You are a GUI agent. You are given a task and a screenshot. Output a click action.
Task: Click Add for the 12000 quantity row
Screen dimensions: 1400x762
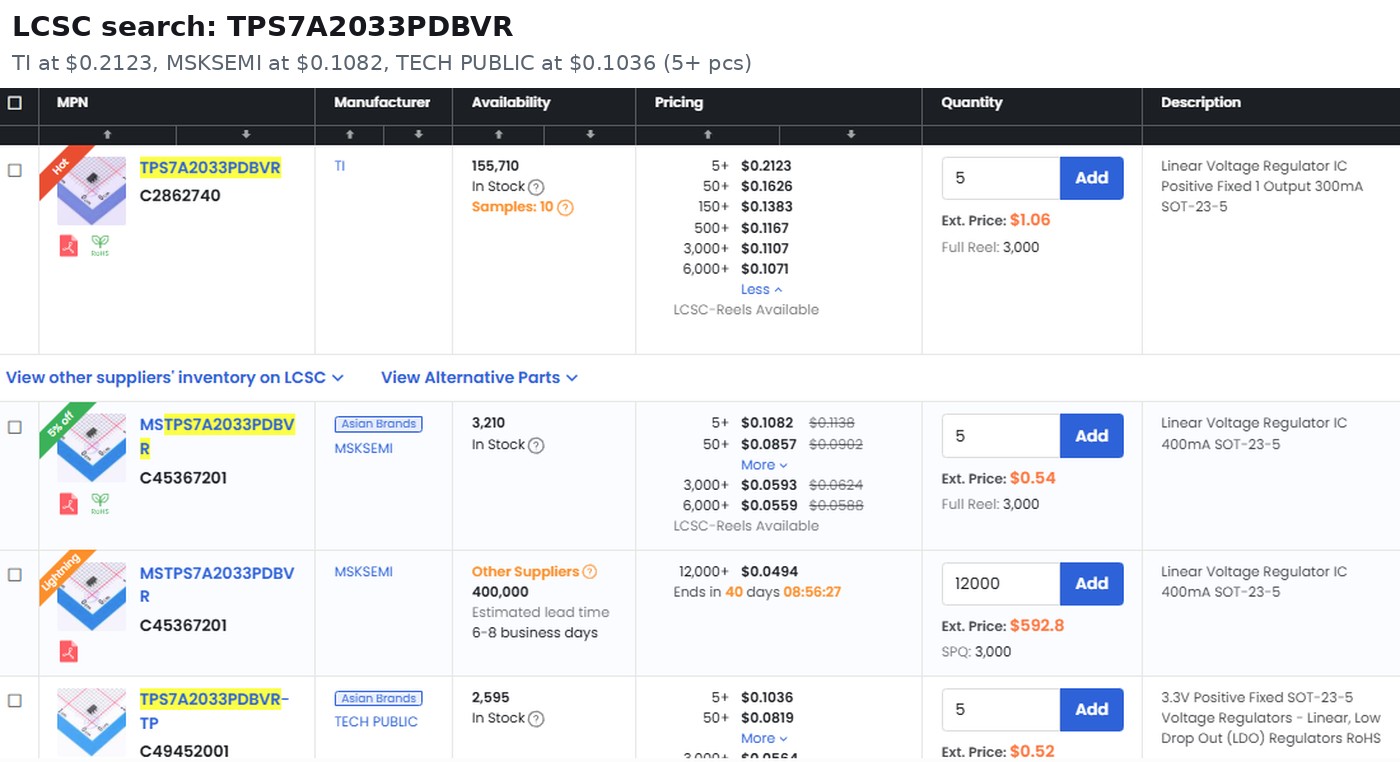click(1091, 584)
